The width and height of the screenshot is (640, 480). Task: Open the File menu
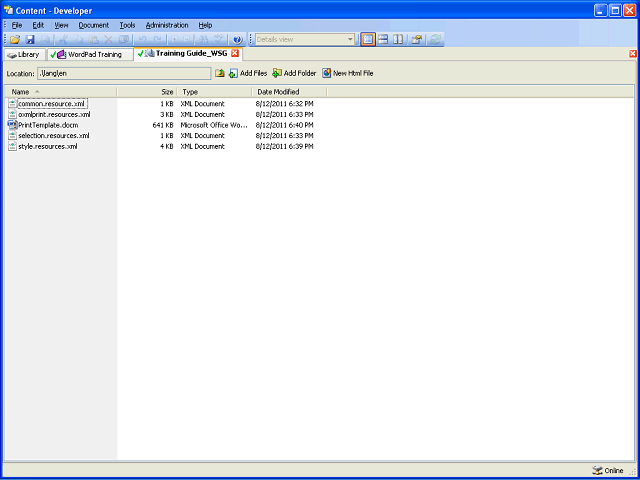pos(17,25)
